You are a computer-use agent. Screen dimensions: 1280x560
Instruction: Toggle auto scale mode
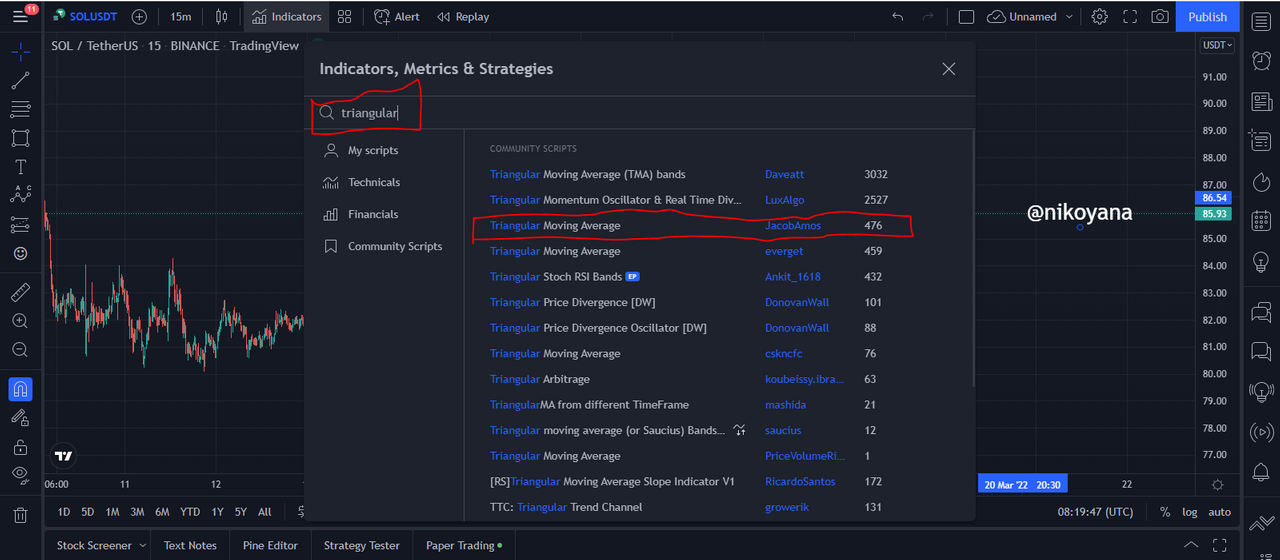(x=1220, y=512)
